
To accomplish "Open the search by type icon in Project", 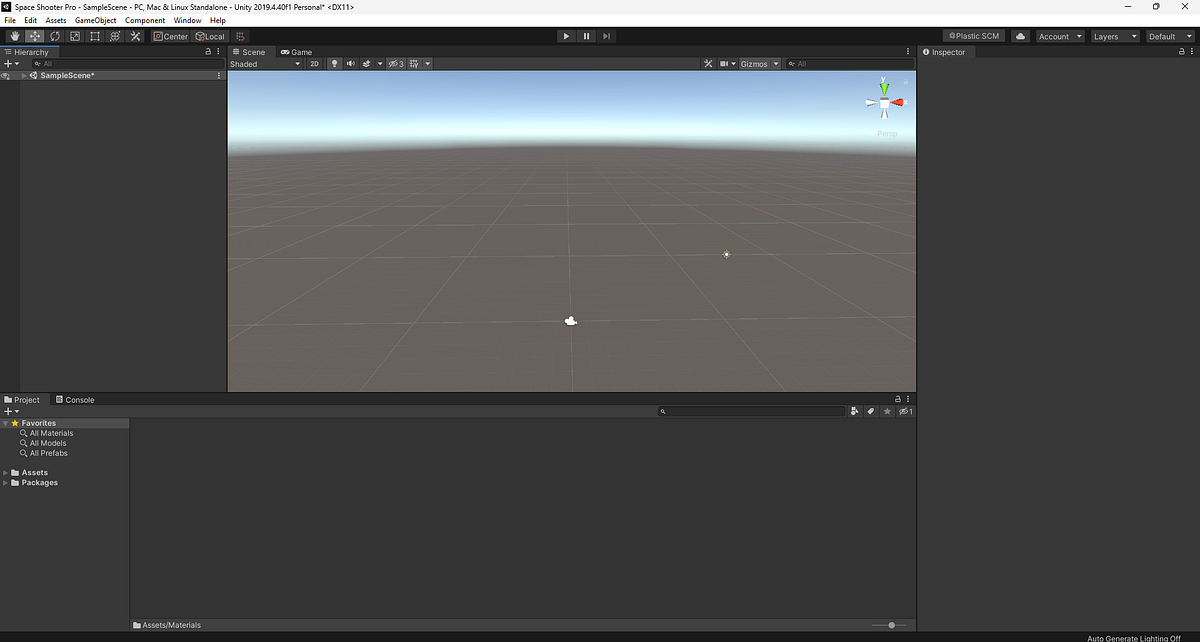I will click(854, 411).
